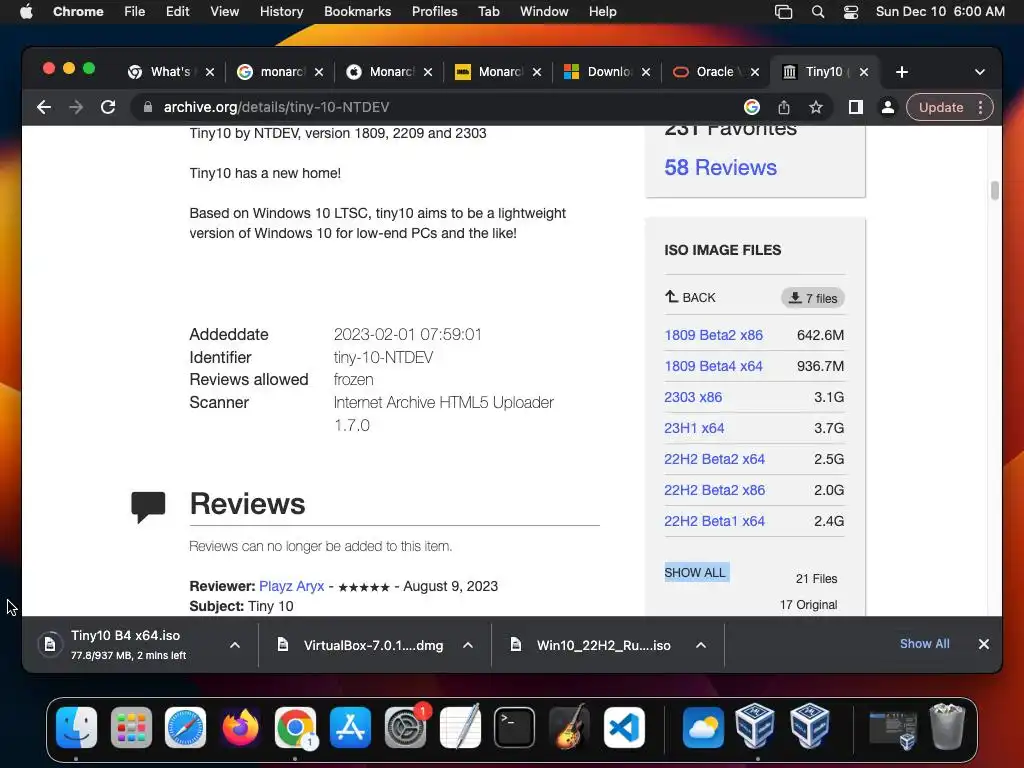Go BACK in ISO image files list
Screen dimensions: 1024x768
(x=690, y=297)
